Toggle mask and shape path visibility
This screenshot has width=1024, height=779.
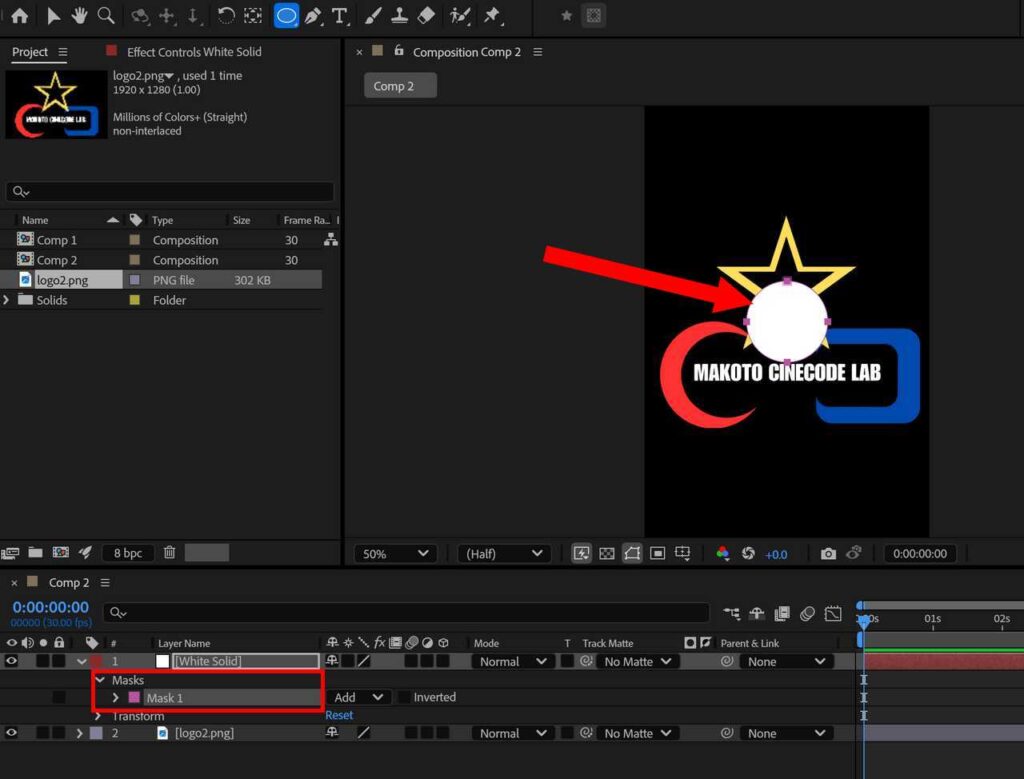tap(632, 554)
